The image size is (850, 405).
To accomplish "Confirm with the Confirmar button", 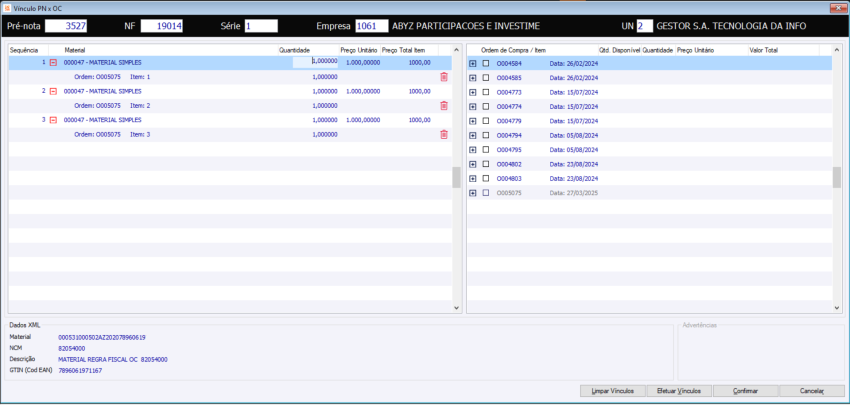I will coord(745,391).
